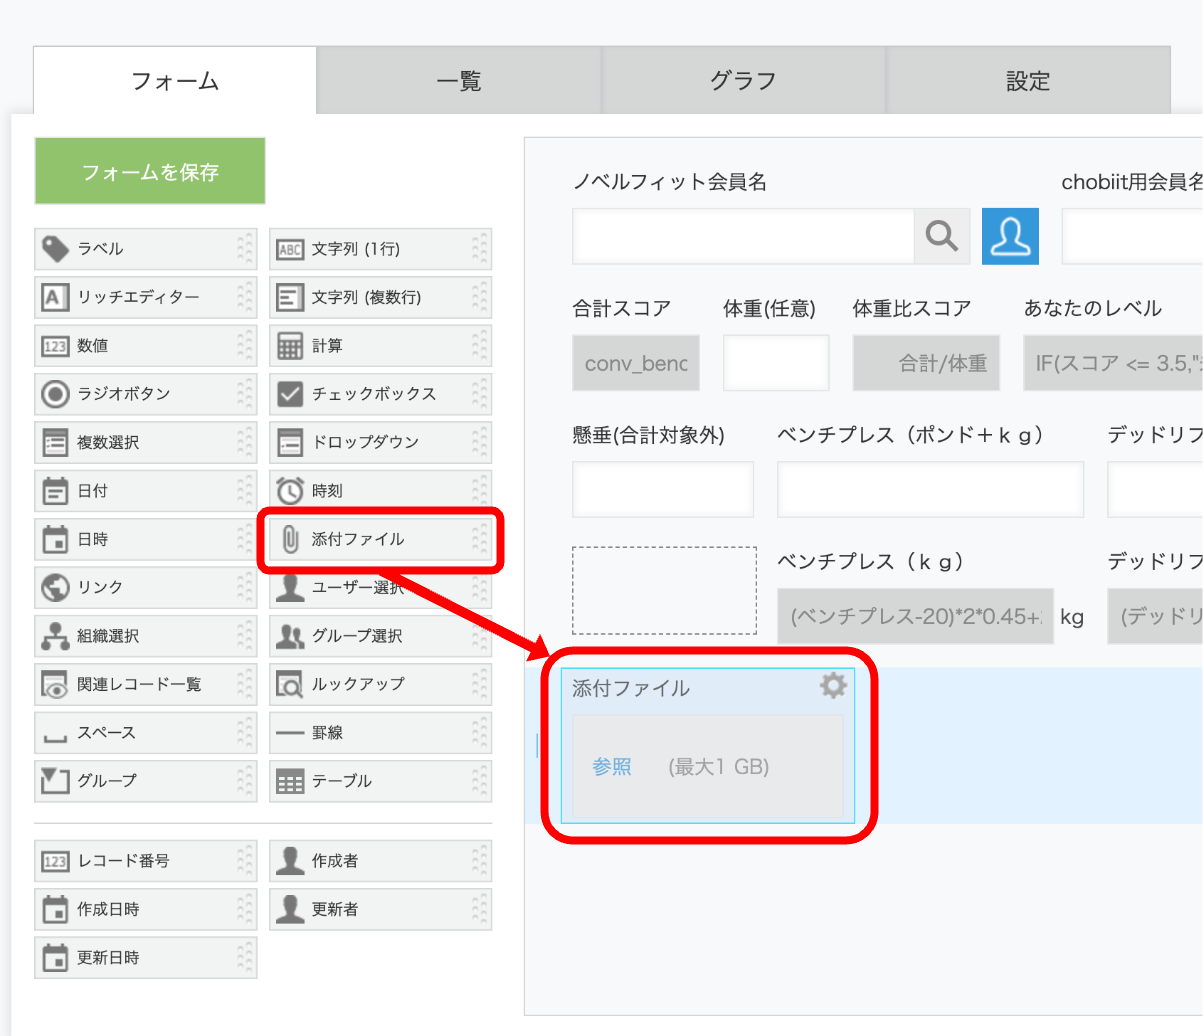Select the 罫線 line icon

[290, 733]
